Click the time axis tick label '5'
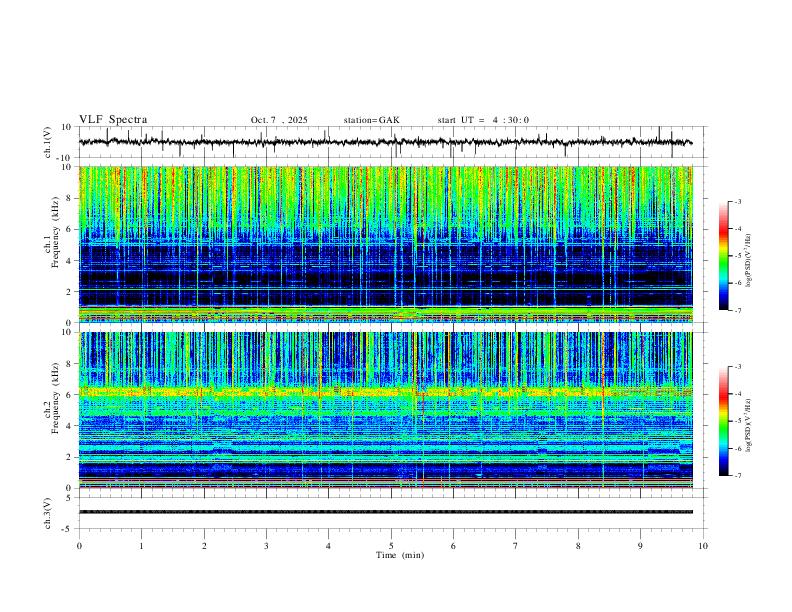 391,546
